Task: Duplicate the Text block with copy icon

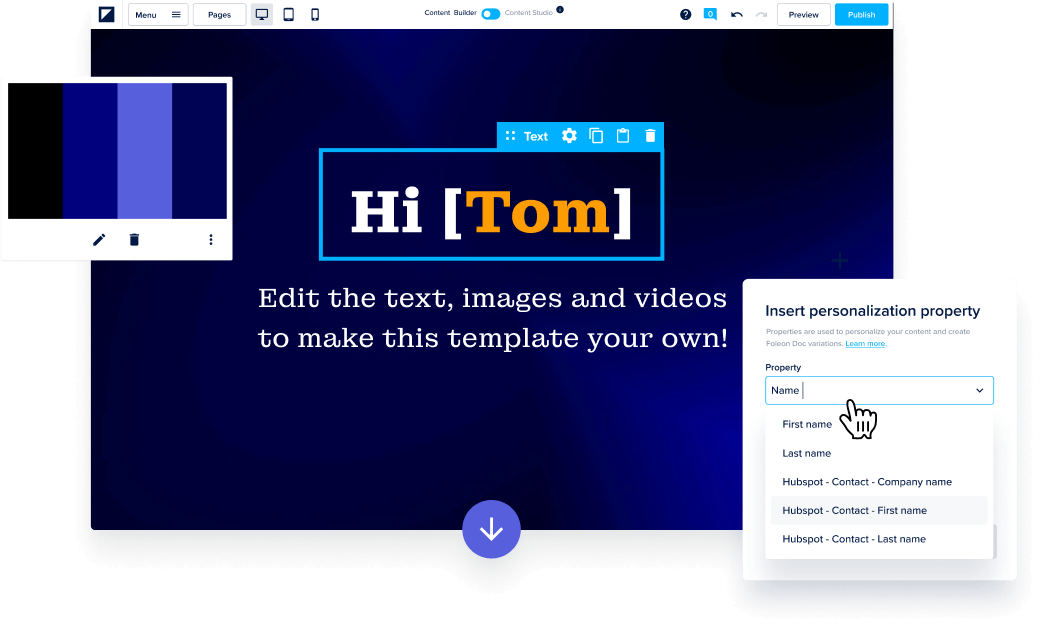Action: click(596, 136)
